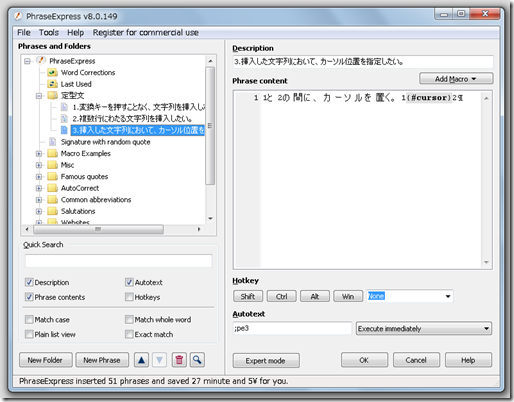514x402 pixels.
Task: Open the Help menu
Action: coord(75,32)
